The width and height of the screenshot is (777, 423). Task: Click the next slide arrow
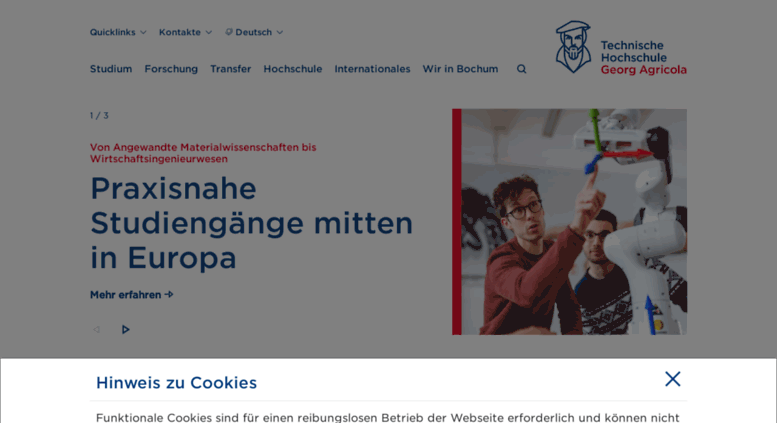tap(125, 329)
